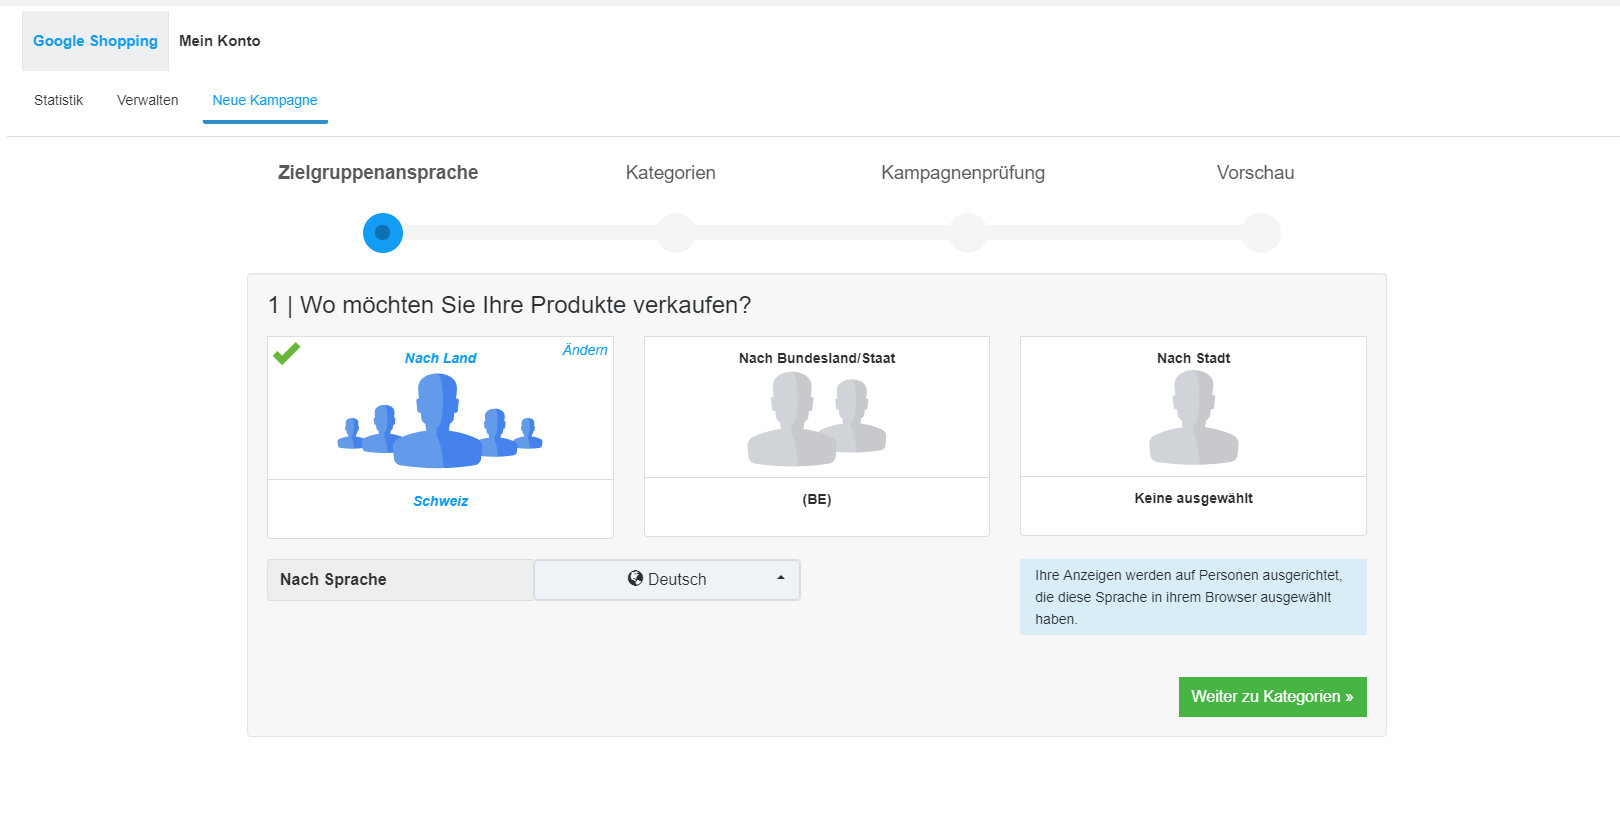This screenshot has width=1620, height=818.
Task: Switch to the Statistik tab
Action: pos(58,100)
